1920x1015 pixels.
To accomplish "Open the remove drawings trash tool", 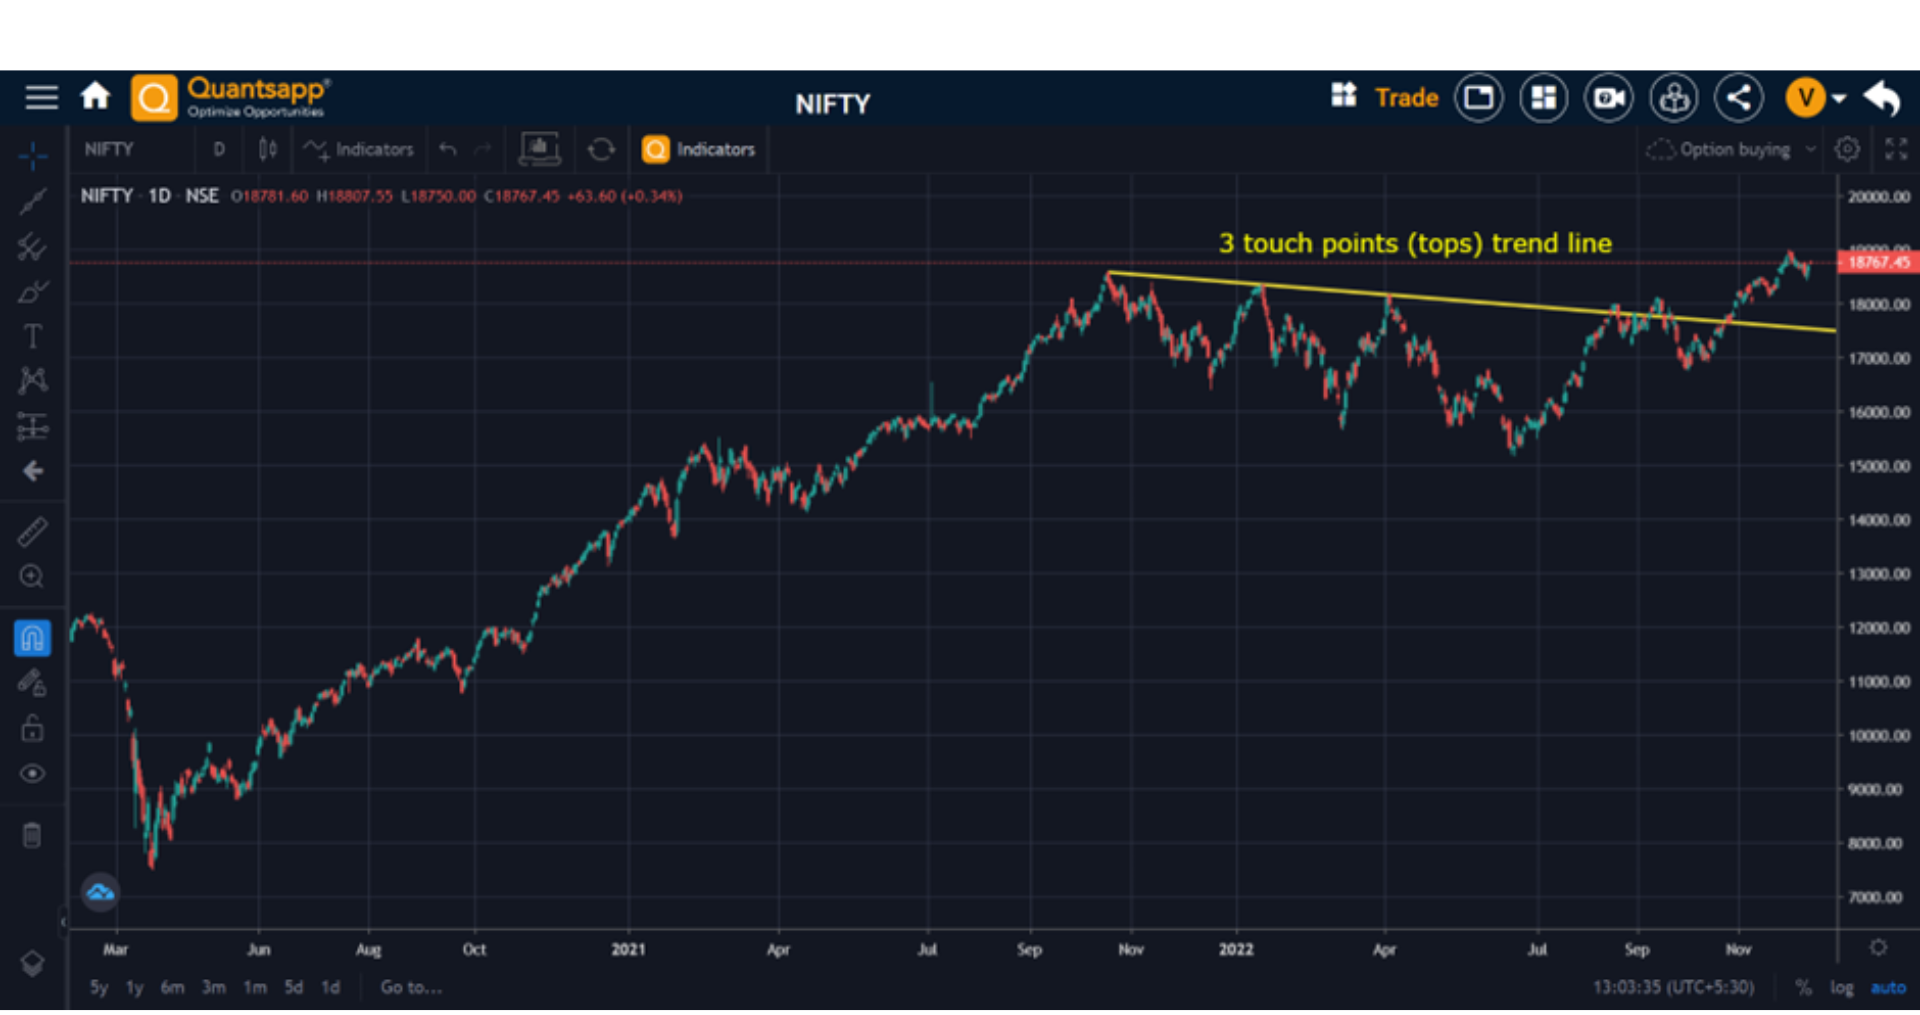I will point(32,834).
